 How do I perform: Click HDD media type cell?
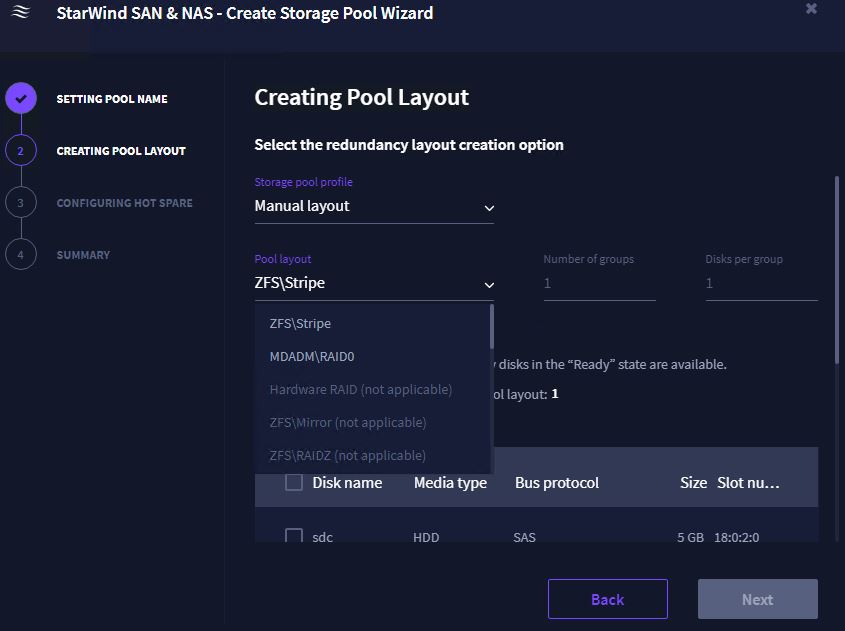pyautogui.click(x=426, y=537)
